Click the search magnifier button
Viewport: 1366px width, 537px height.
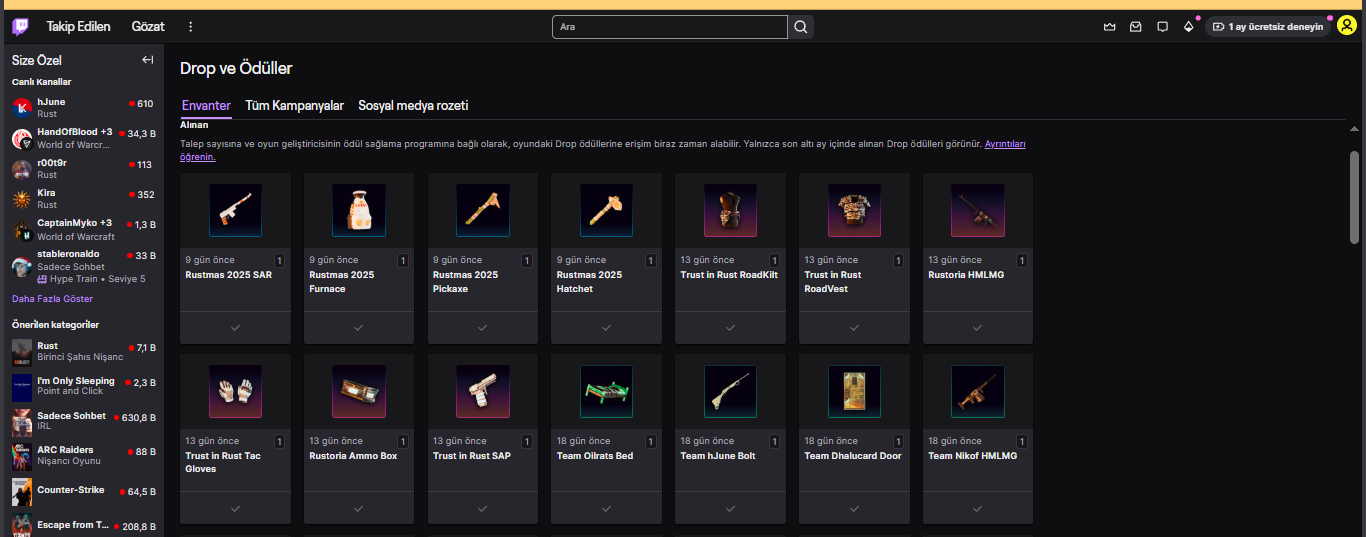pyautogui.click(x=801, y=27)
